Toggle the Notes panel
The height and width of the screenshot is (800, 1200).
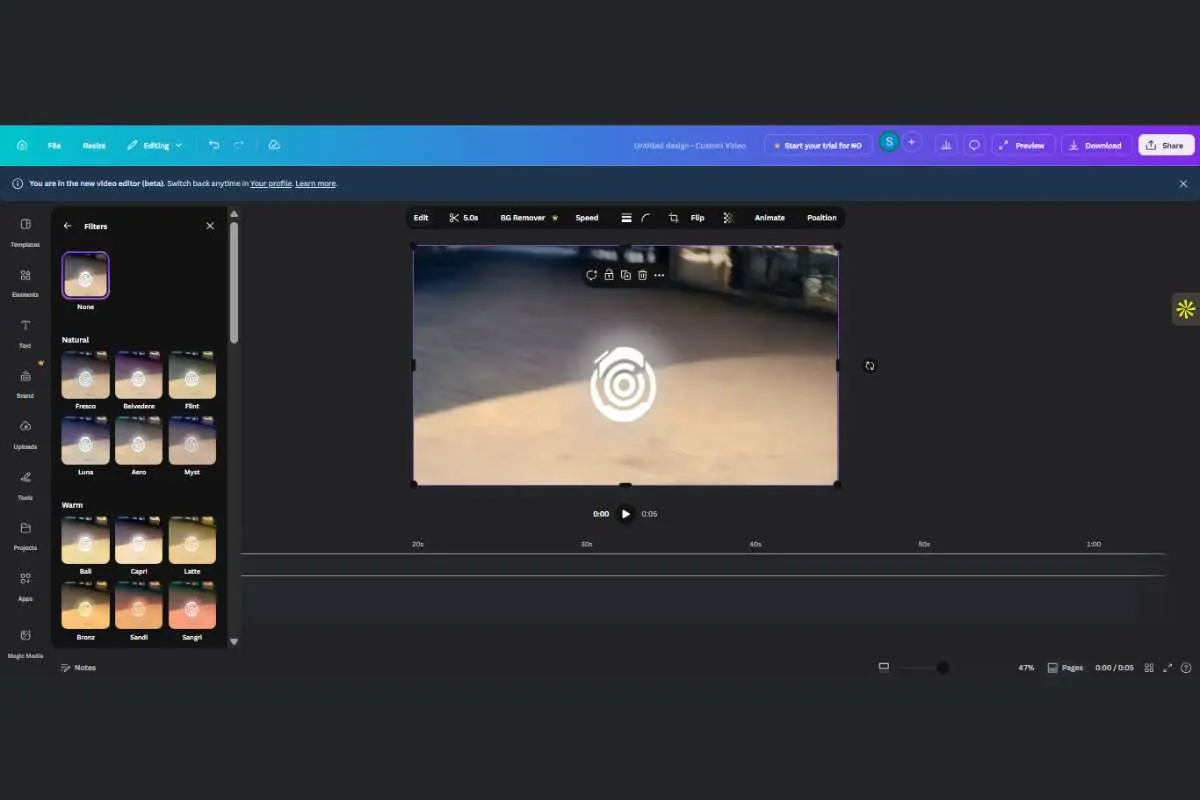pyautogui.click(x=78, y=667)
